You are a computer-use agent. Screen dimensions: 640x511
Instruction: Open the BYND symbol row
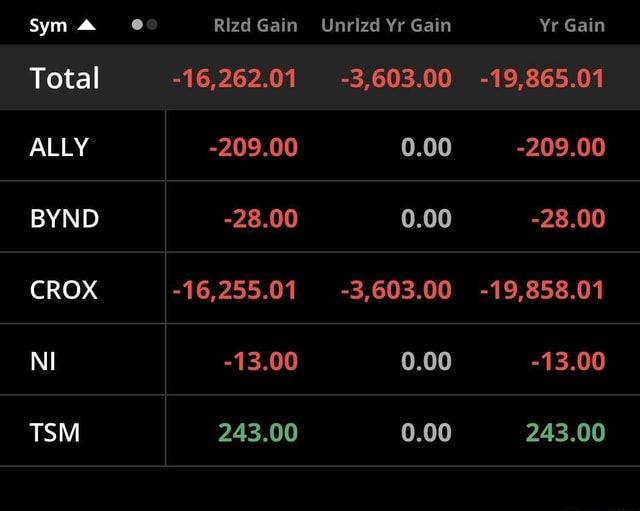pos(65,218)
